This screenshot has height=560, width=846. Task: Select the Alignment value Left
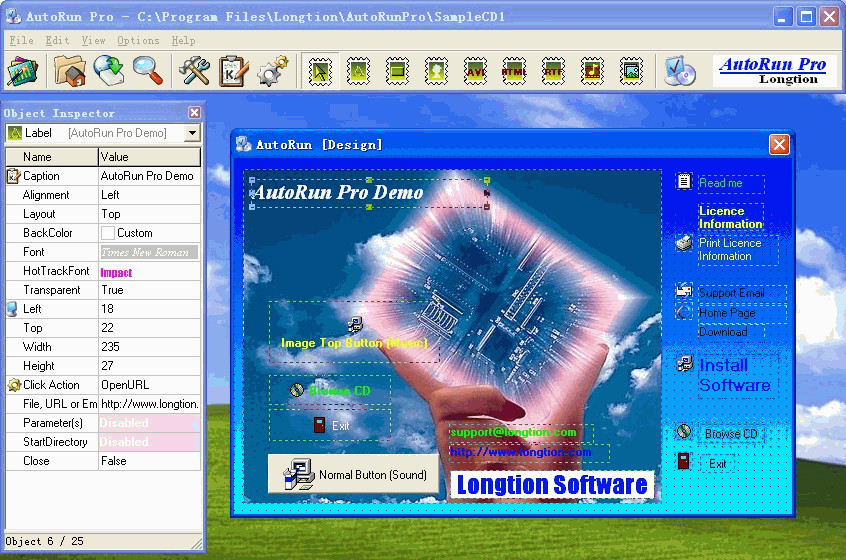149,195
